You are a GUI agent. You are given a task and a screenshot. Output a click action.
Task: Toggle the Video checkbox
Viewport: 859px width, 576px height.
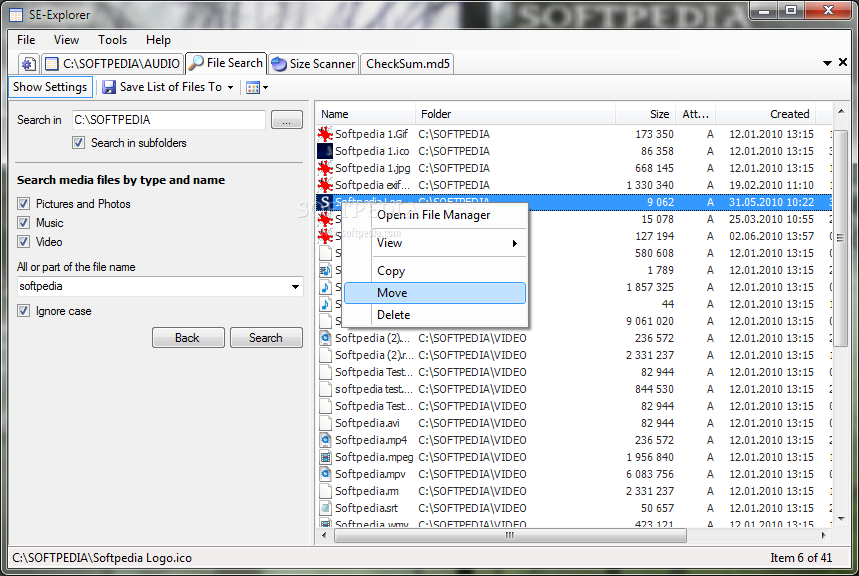pyautogui.click(x=23, y=242)
